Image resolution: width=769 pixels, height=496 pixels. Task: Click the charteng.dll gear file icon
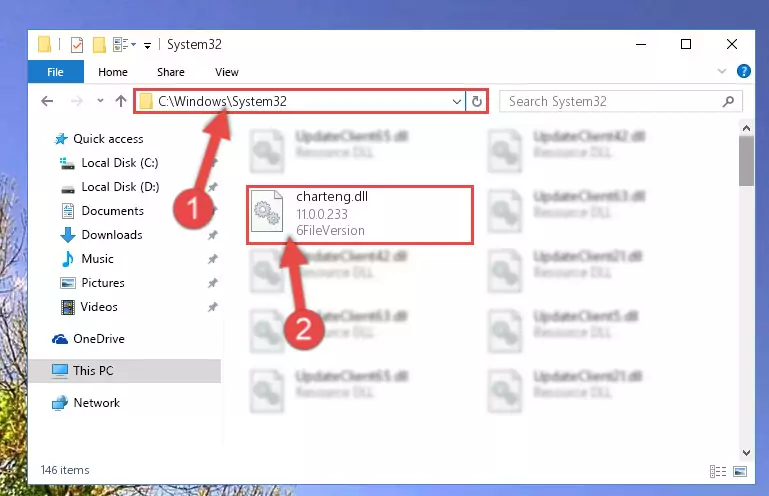(267, 211)
